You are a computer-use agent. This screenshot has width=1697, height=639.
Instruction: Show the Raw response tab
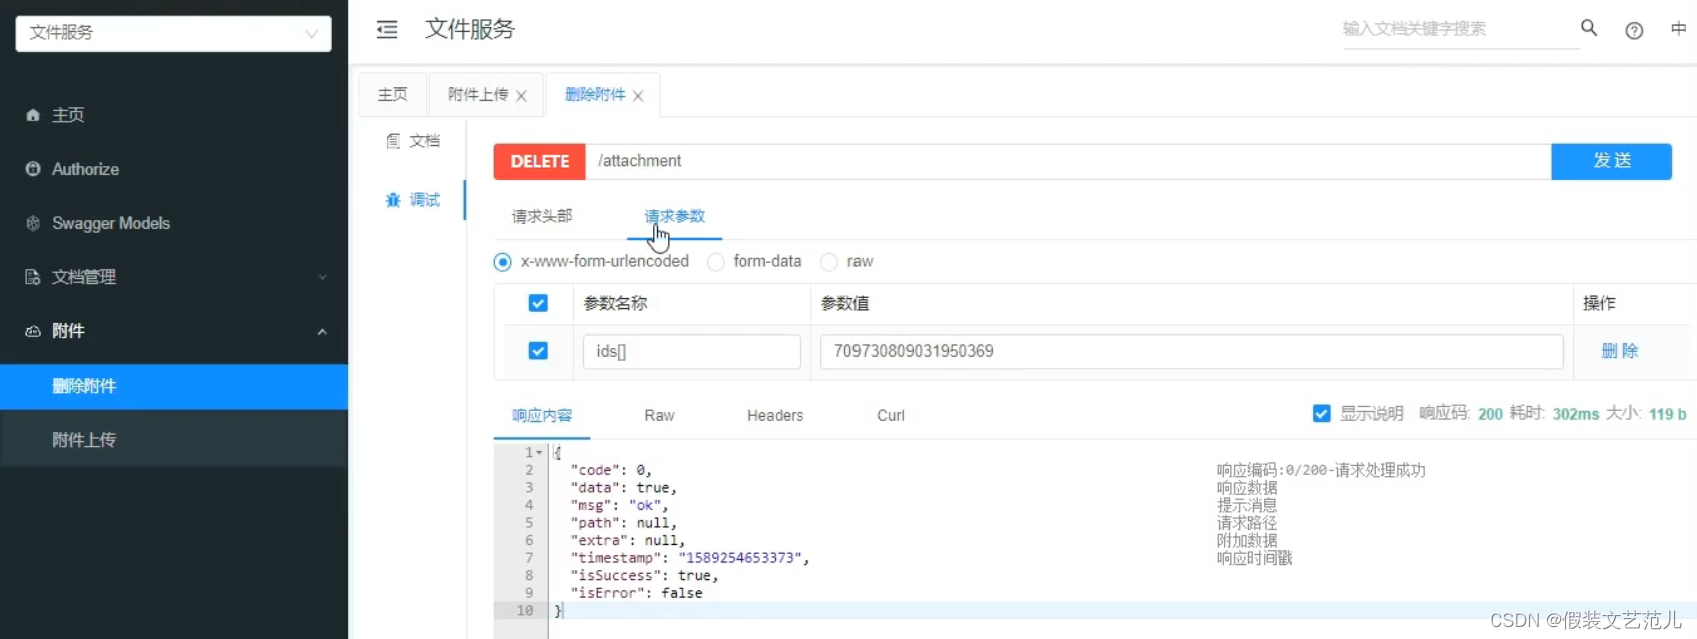pyautogui.click(x=659, y=415)
